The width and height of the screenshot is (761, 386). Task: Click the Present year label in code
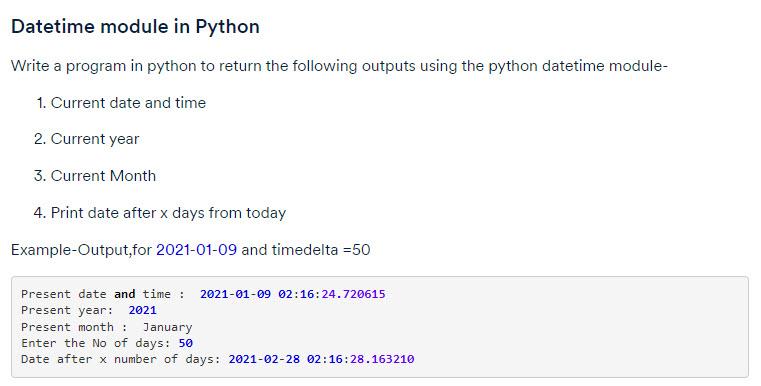67,310
